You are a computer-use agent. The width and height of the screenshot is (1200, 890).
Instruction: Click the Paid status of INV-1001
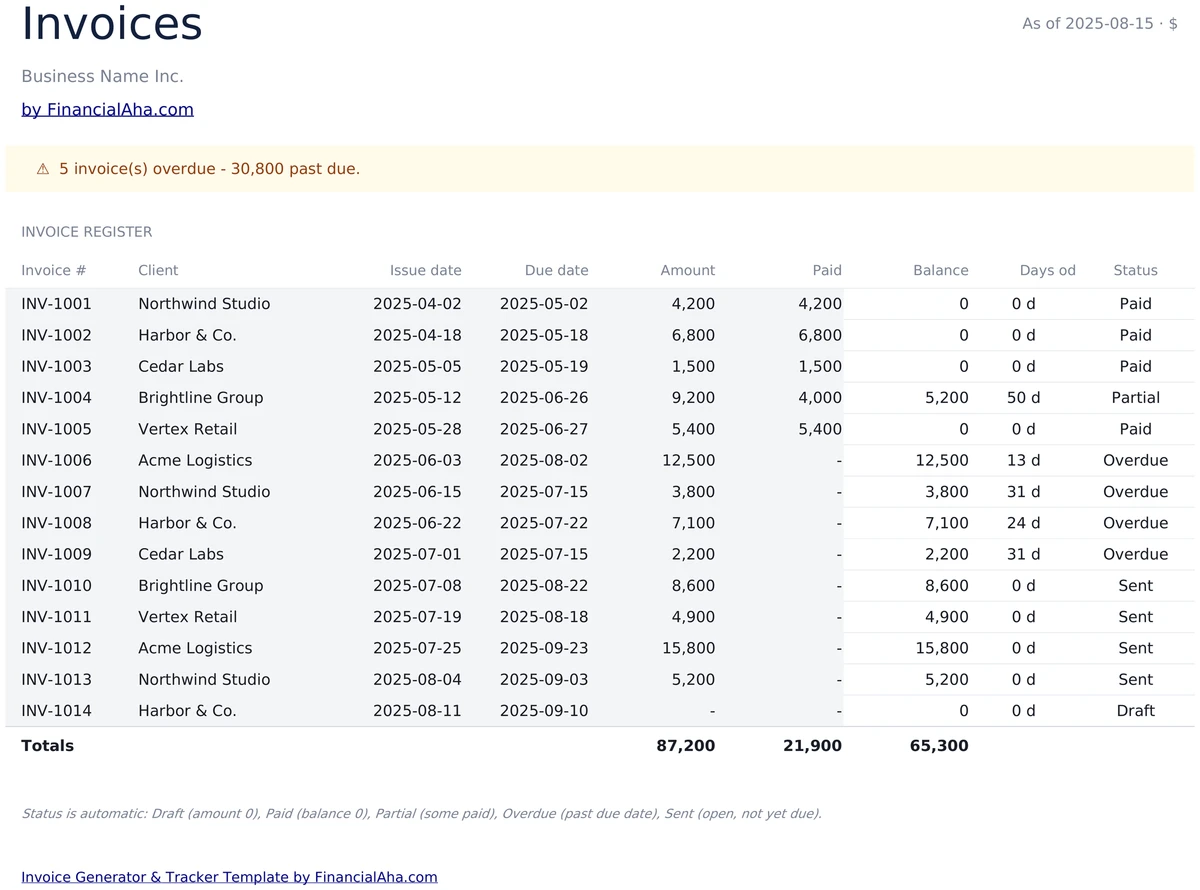click(x=1136, y=304)
